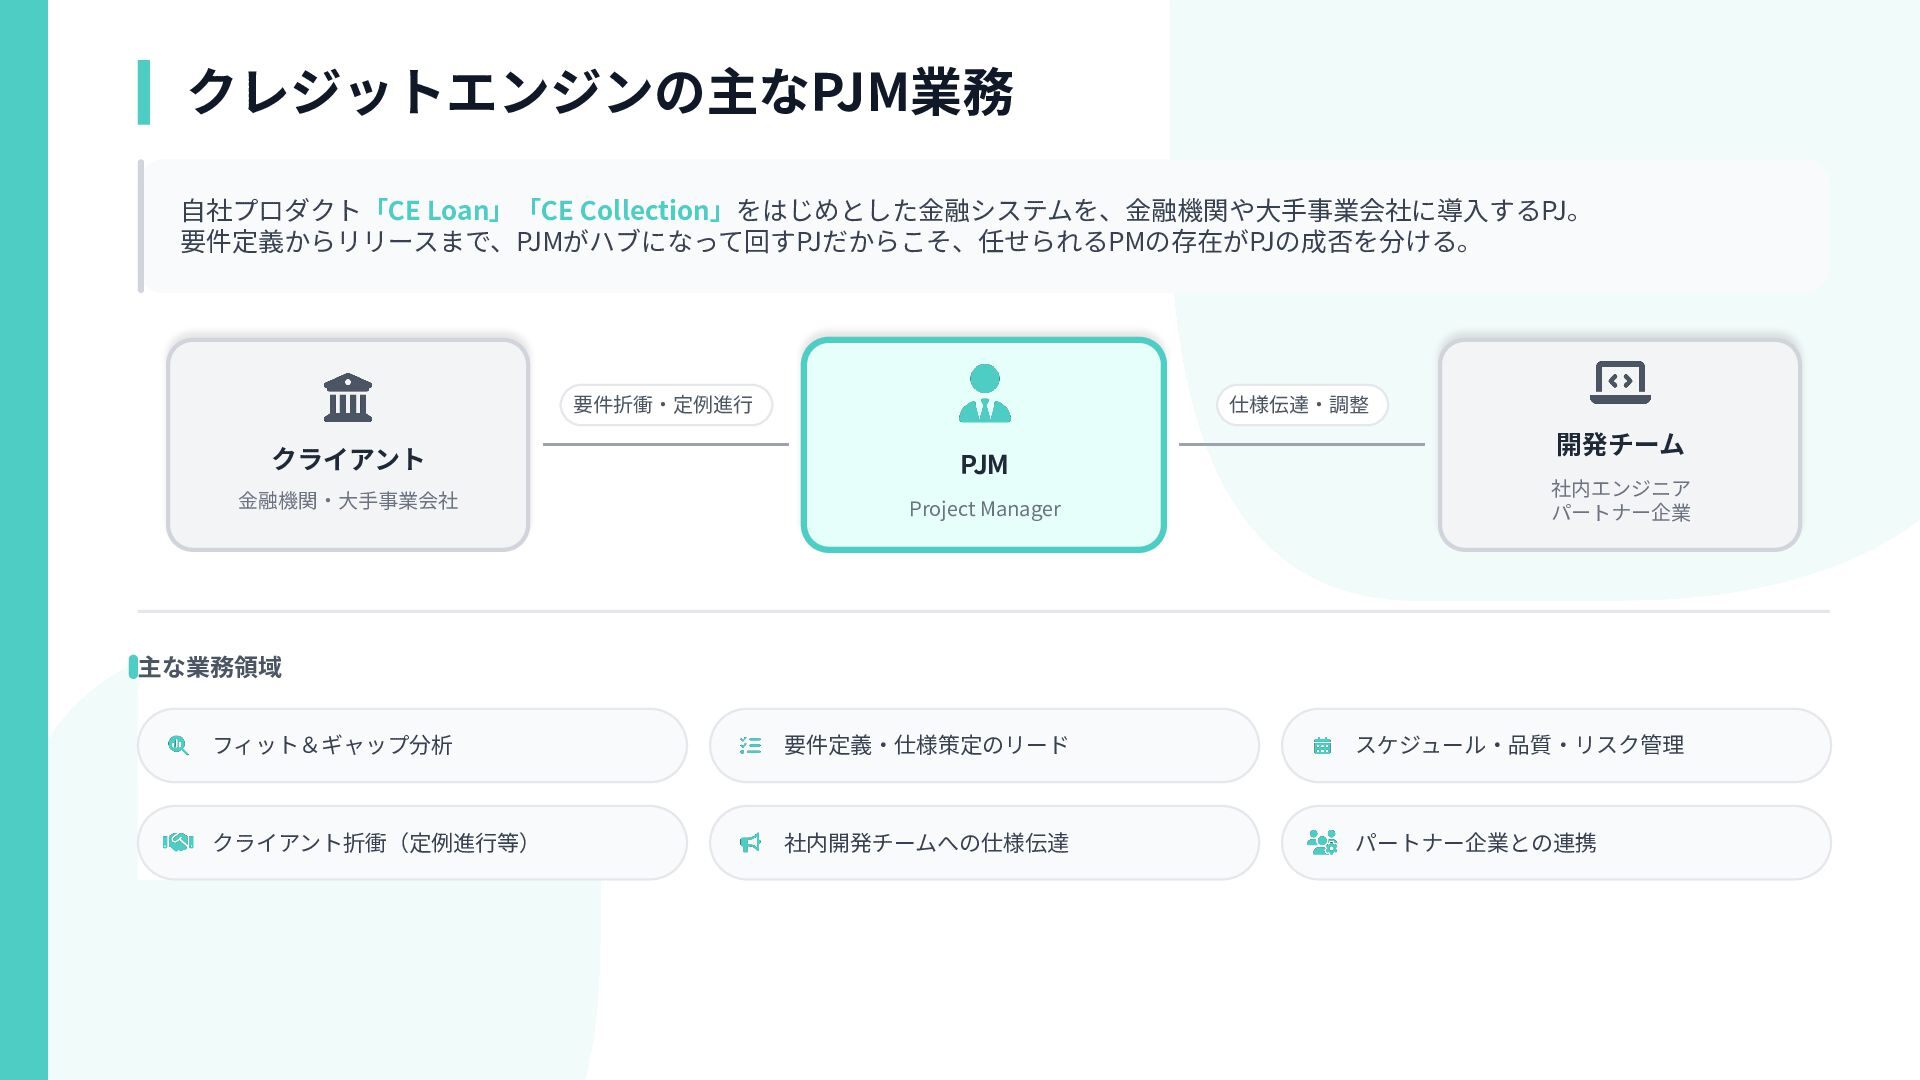Select the 要件折衝・定例進行 label pill
1920x1080 pixels.
point(664,405)
